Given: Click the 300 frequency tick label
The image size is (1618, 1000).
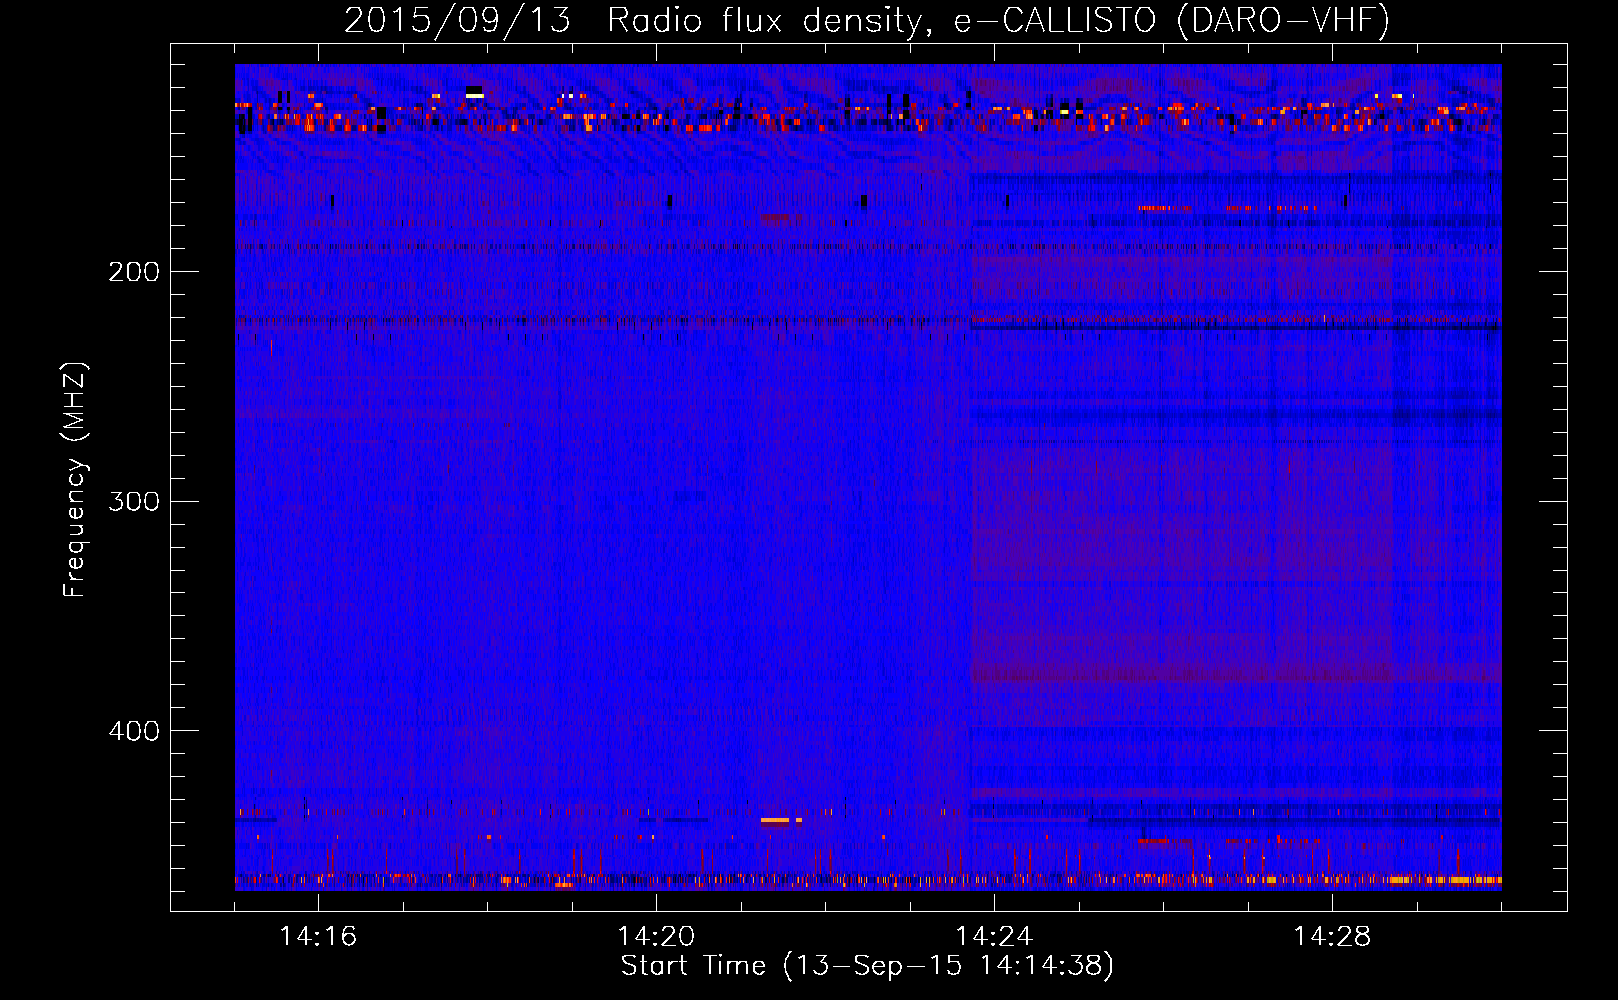Looking at the screenshot, I should [x=134, y=501].
